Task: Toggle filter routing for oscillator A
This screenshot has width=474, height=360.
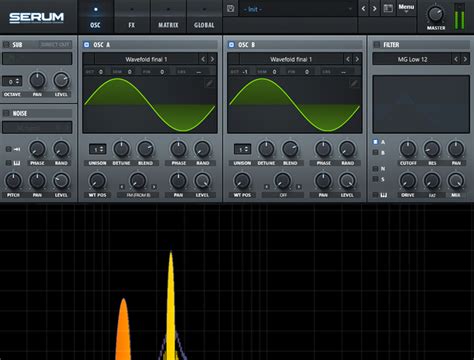Action: pos(375,142)
